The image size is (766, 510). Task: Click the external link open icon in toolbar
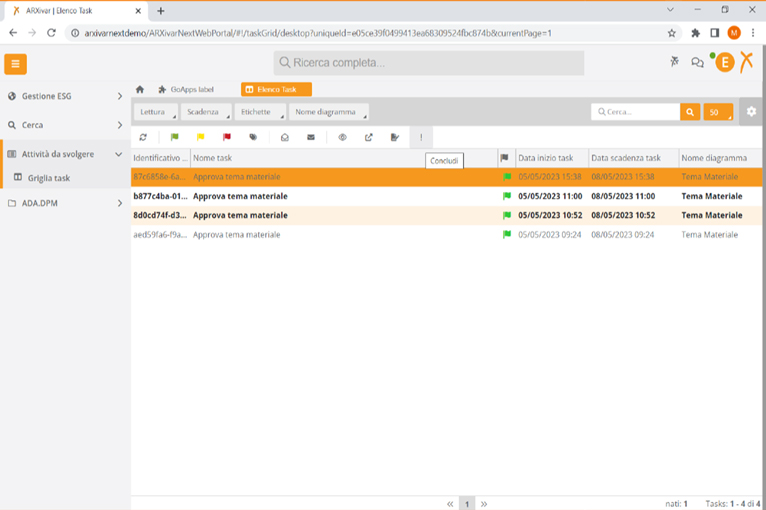[368, 137]
